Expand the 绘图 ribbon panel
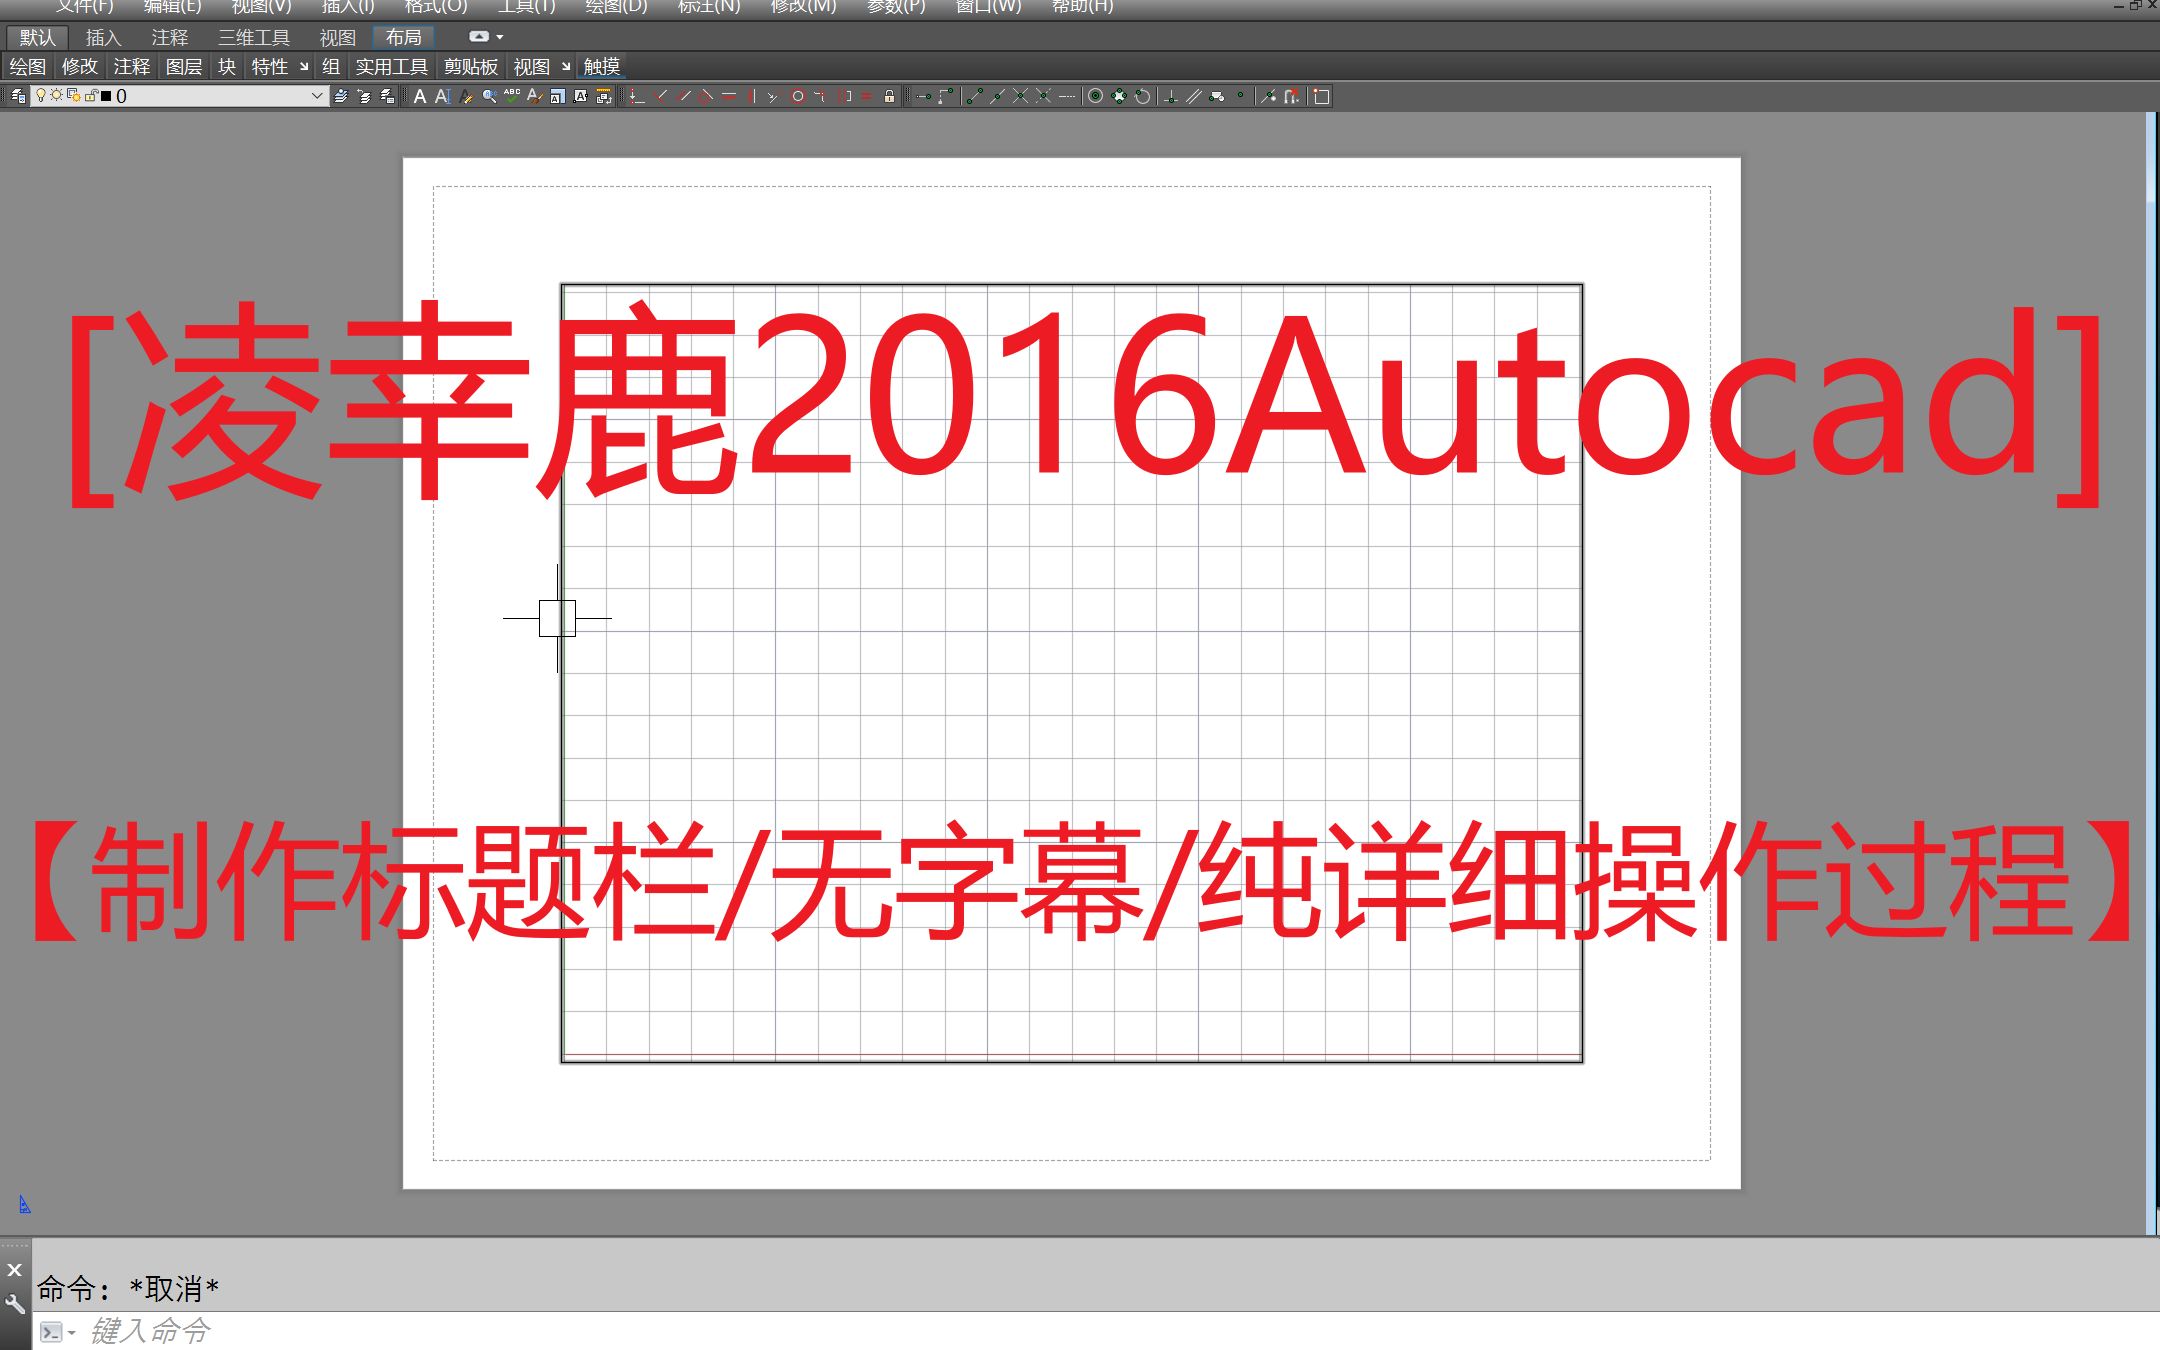2160x1350 pixels. 28,67
